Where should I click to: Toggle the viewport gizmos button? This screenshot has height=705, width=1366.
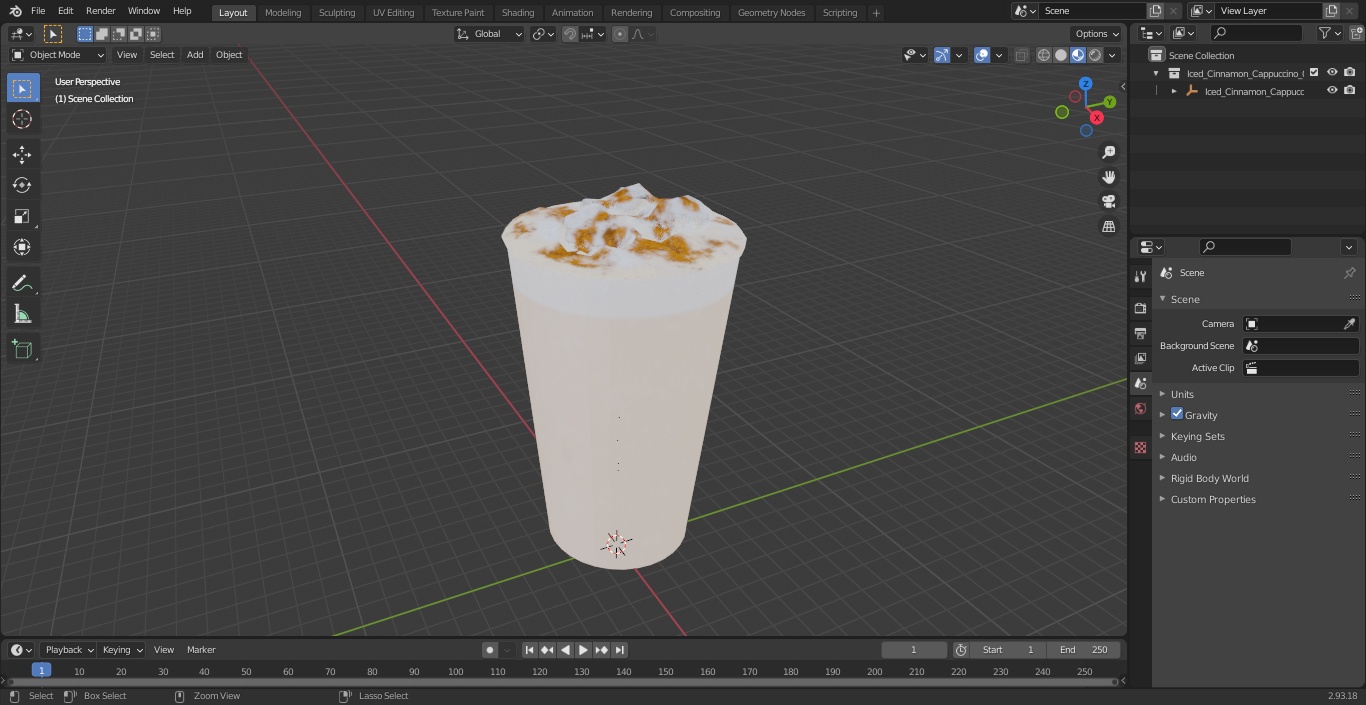point(941,55)
